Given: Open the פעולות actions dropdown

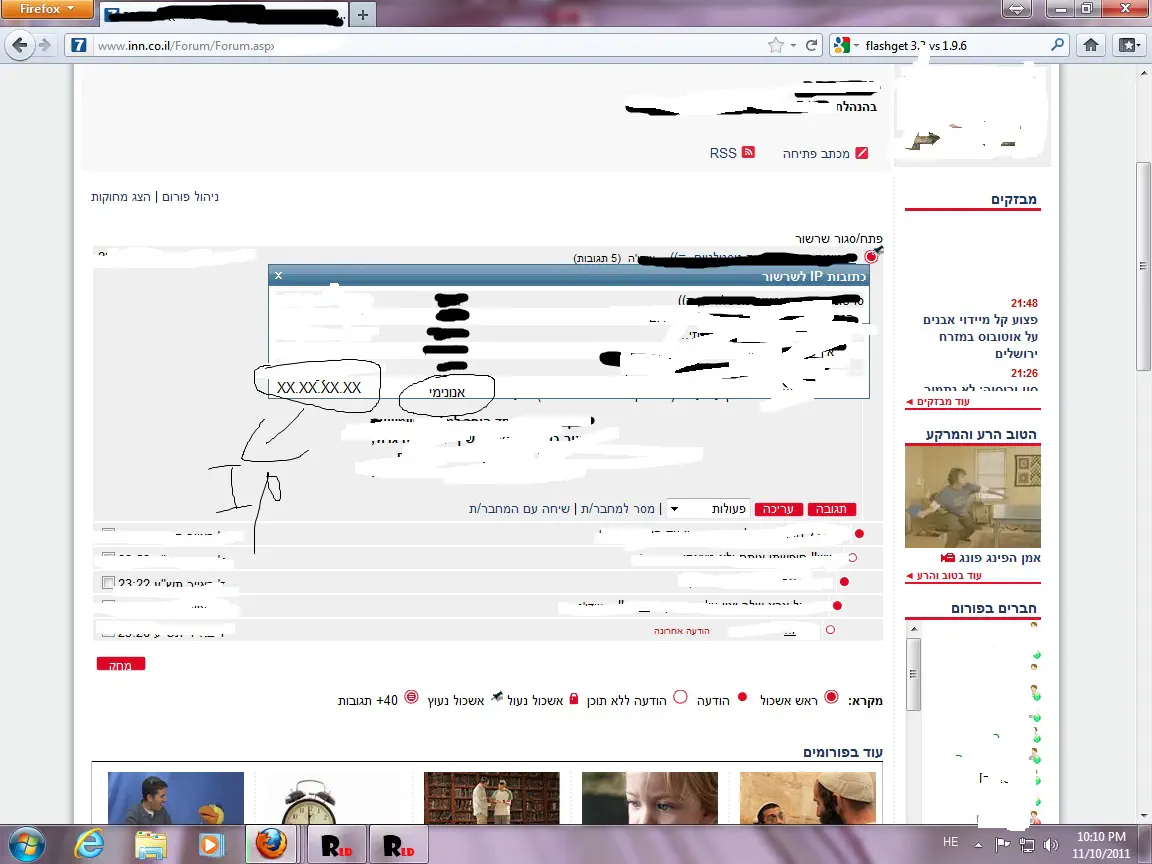Looking at the screenshot, I should pyautogui.click(x=673, y=509).
